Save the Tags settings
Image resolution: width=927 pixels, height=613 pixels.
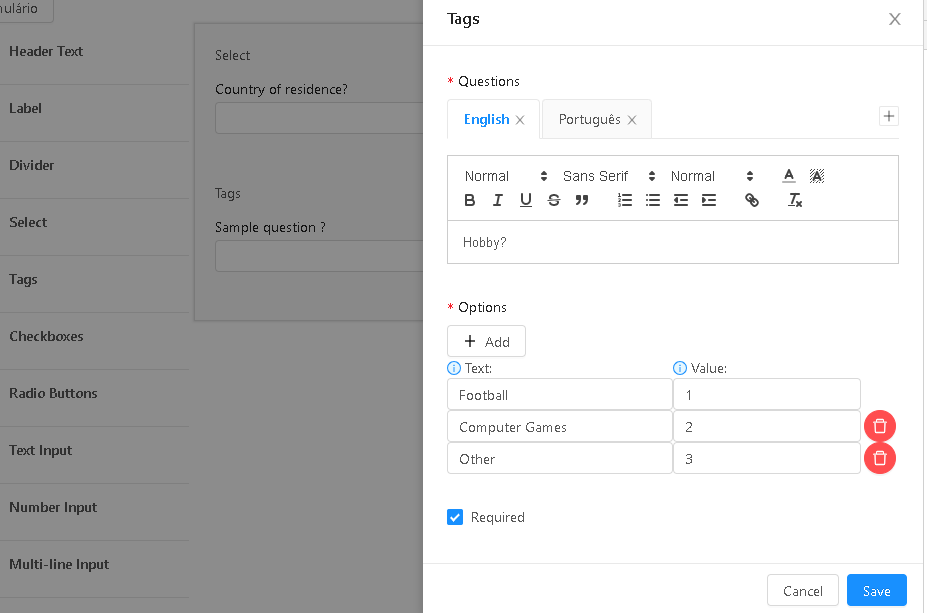(876, 591)
